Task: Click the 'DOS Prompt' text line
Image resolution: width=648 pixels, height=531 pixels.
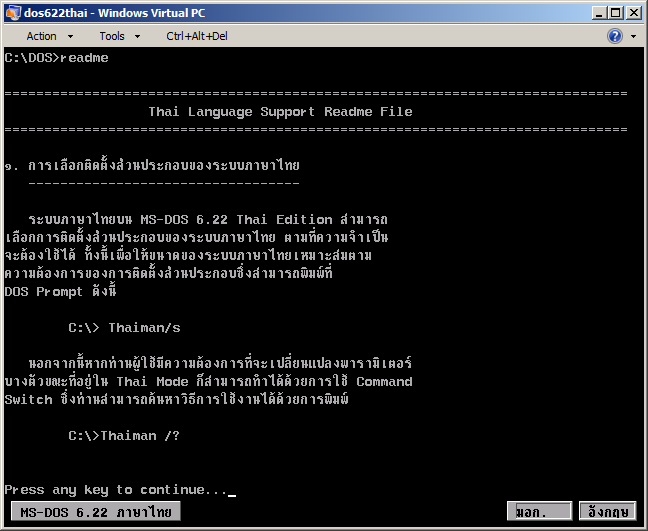Action: point(60,292)
